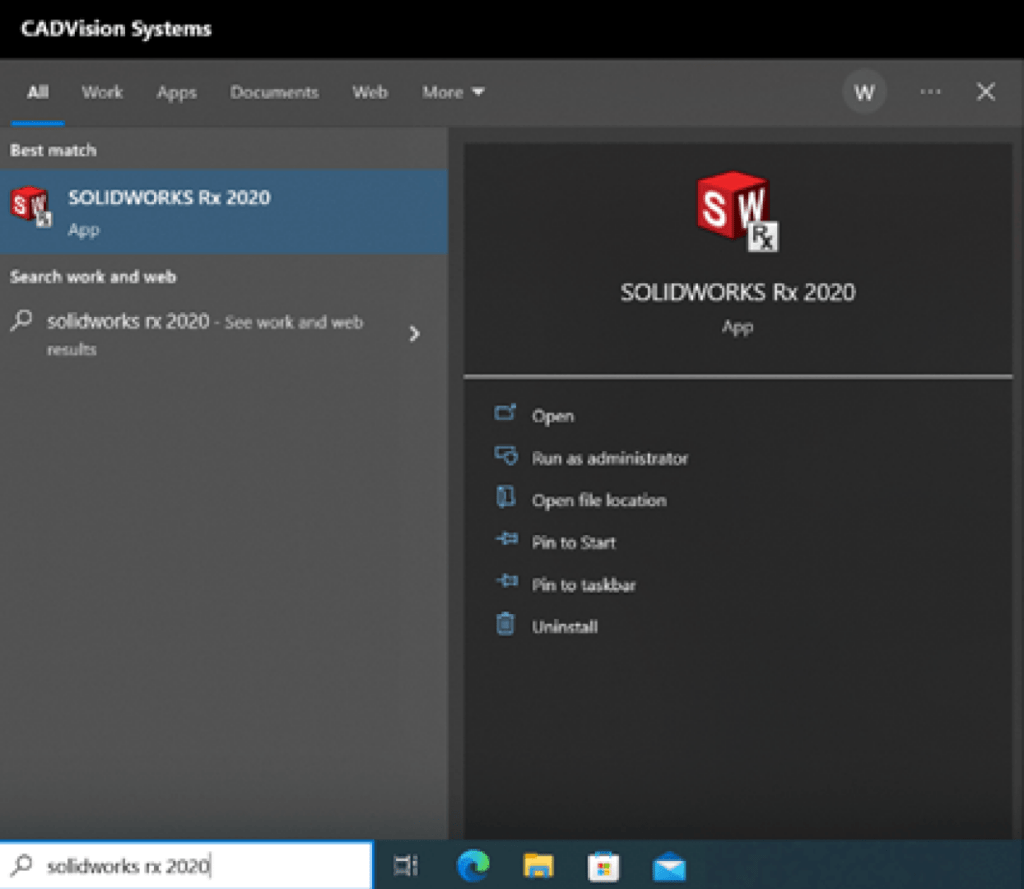Open the Mail app from the taskbar
Screen dimensions: 1024x889
click(x=668, y=865)
